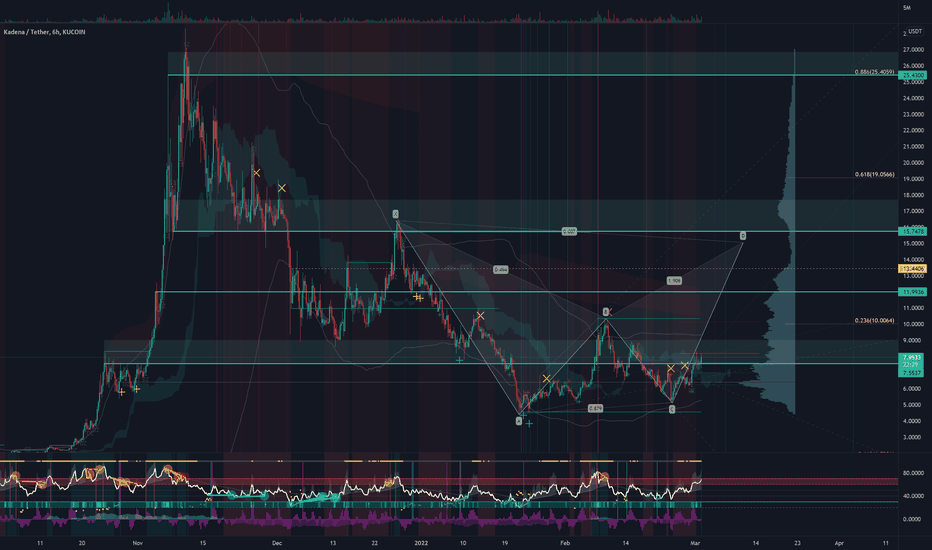Image resolution: width=932 pixels, height=550 pixels.
Task: Click the 0.618(19.0566) Fibonacci label
Action: [x=874, y=174]
